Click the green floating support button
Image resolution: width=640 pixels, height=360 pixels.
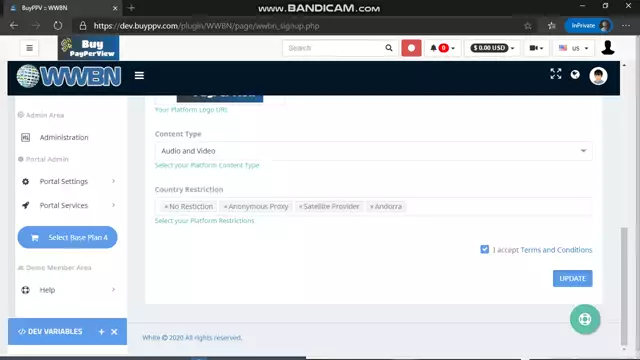pyautogui.click(x=585, y=319)
